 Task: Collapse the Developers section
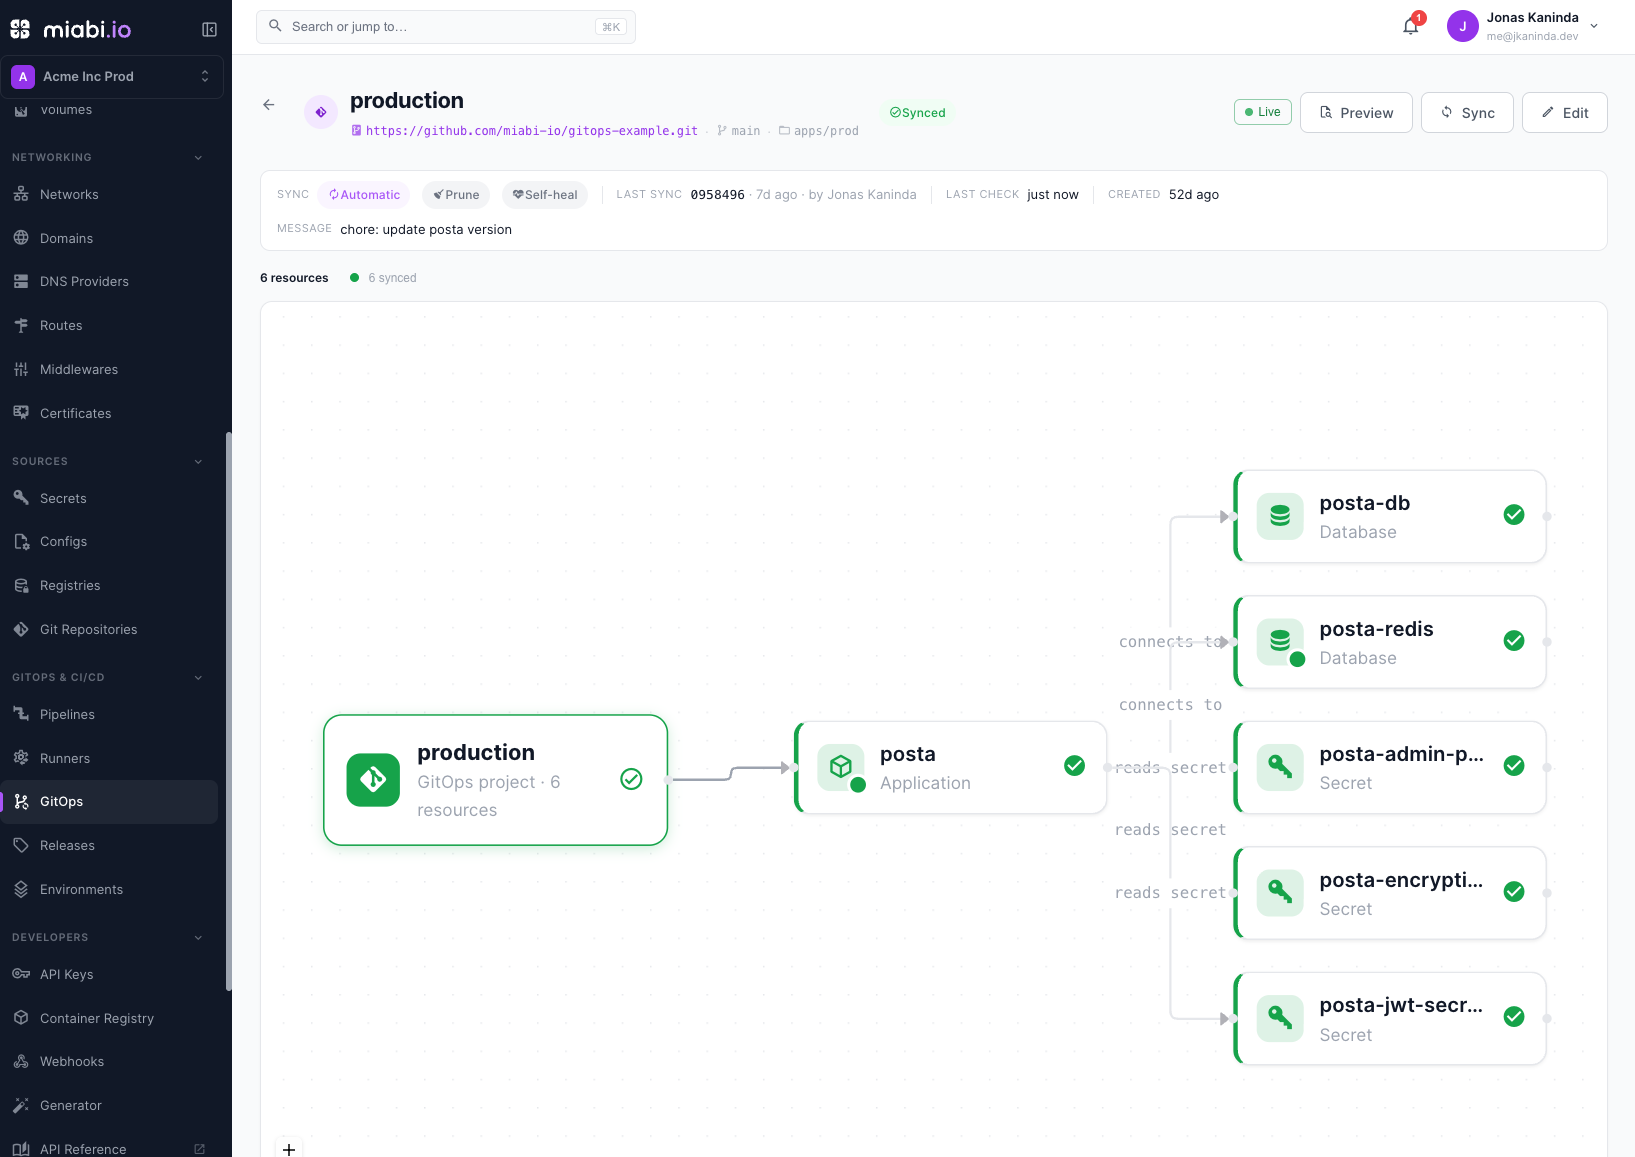(198, 938)
